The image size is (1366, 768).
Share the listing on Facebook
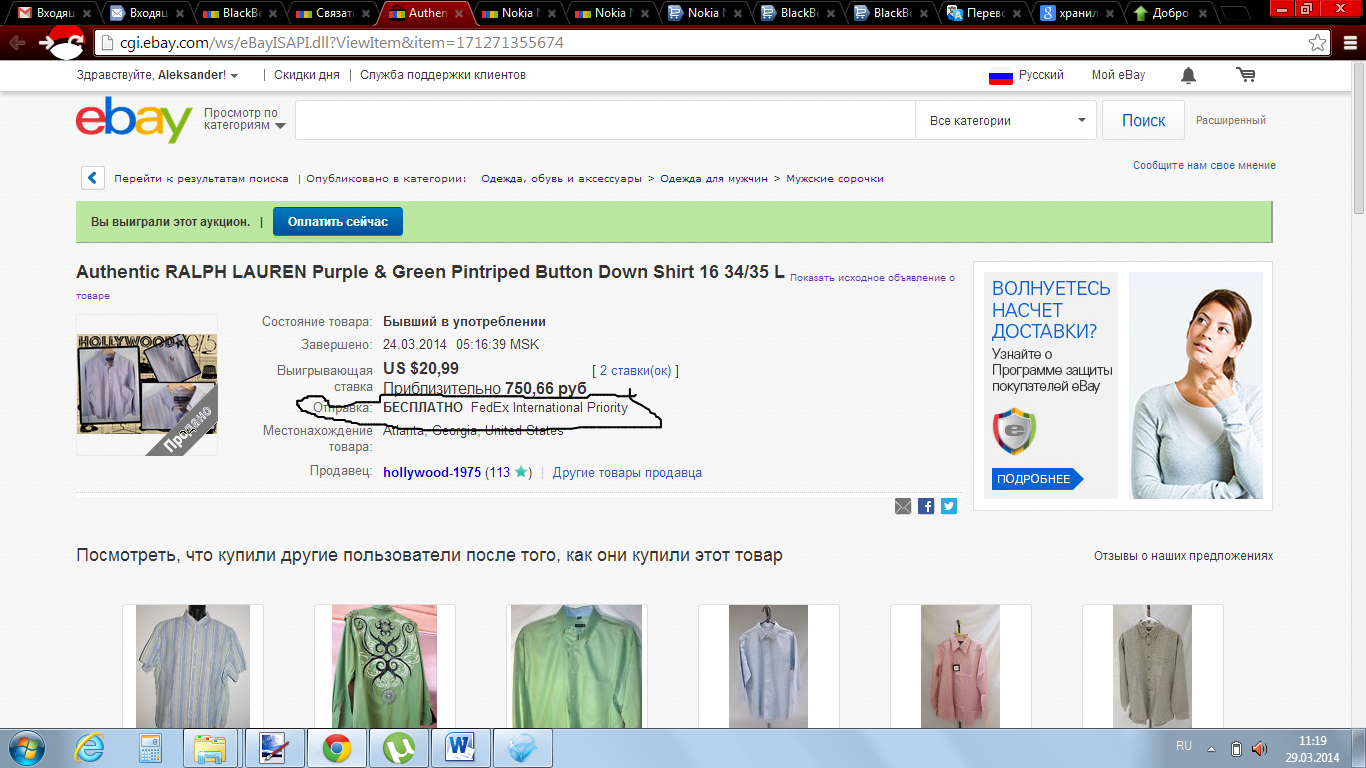[926, 506]
